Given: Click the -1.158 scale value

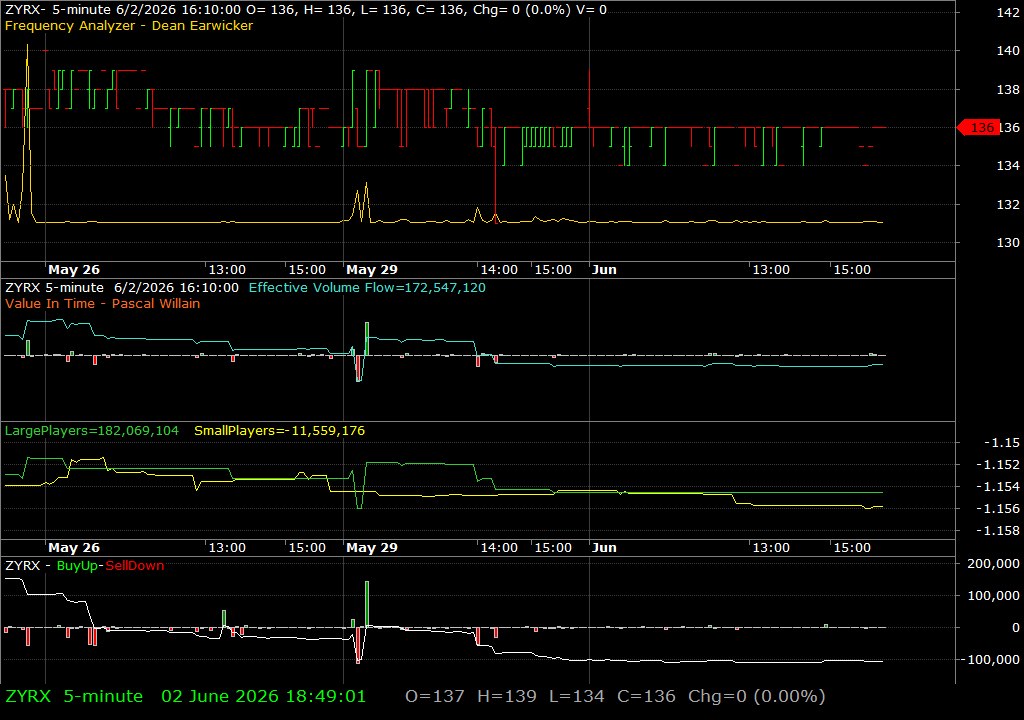Looking at the screenshot, I should 997,531.
